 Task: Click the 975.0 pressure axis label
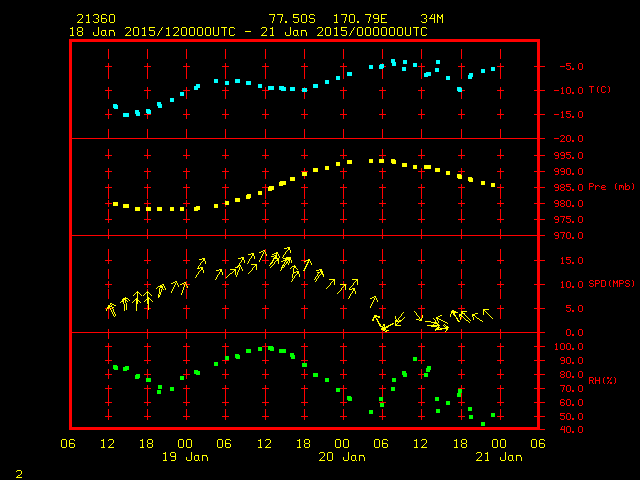pos(568,220)
